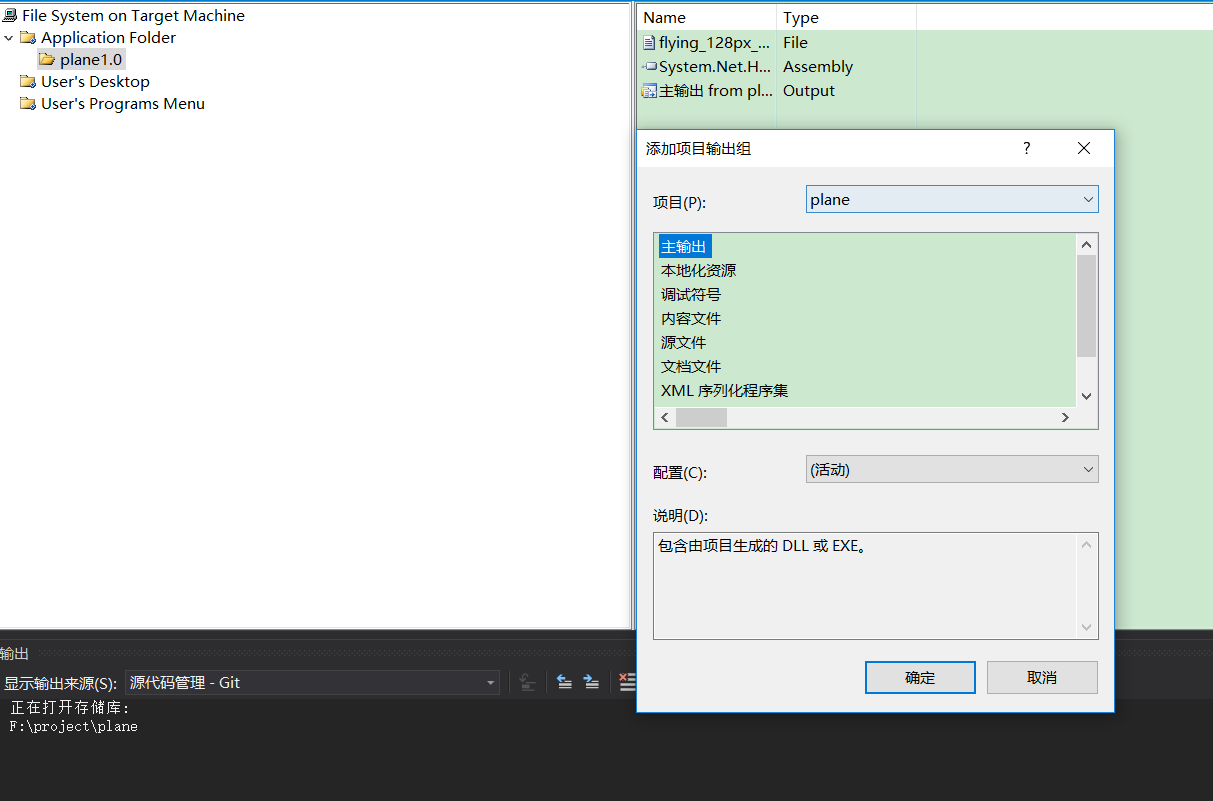Click the 取消 button
The width and height of the screenshot is (1213, 801).
click(1042, 677)
